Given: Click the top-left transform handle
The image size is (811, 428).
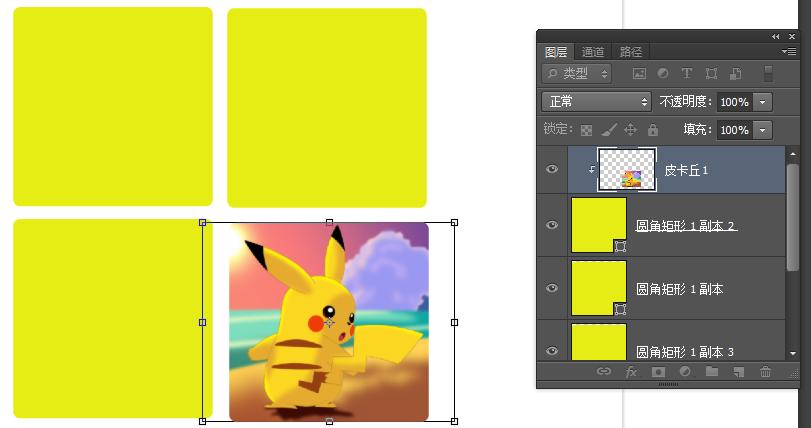Looking at the screenshot, I should (203, 222).
